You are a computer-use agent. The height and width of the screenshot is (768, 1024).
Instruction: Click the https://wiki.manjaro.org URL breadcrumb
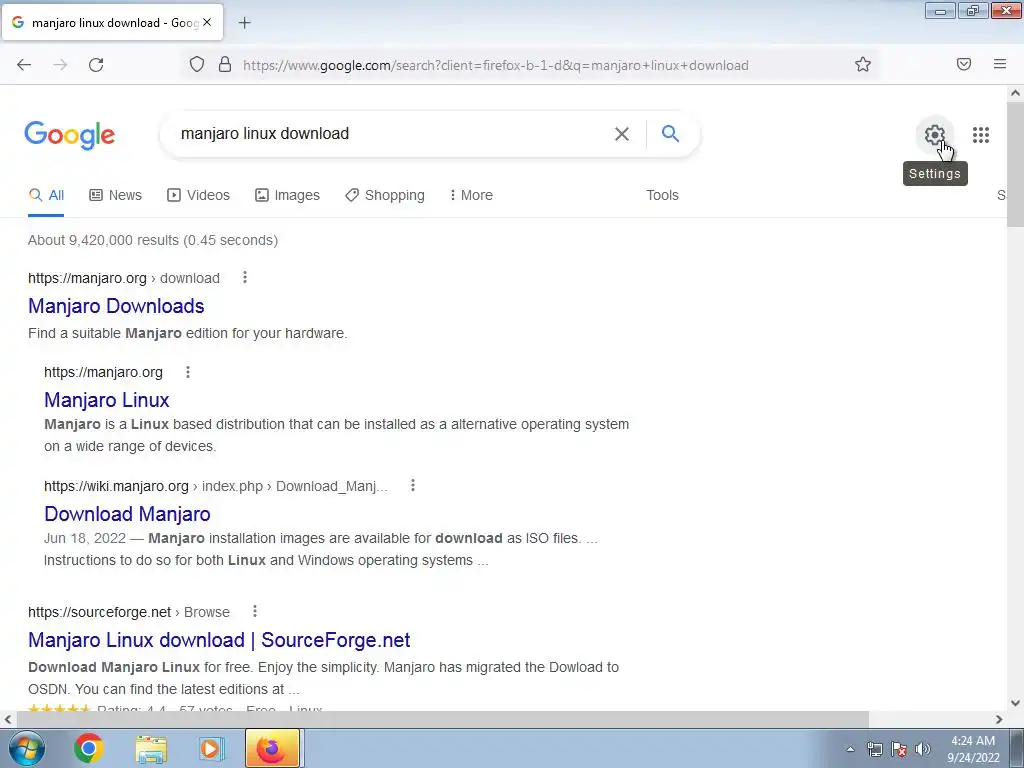pos(216,486)
